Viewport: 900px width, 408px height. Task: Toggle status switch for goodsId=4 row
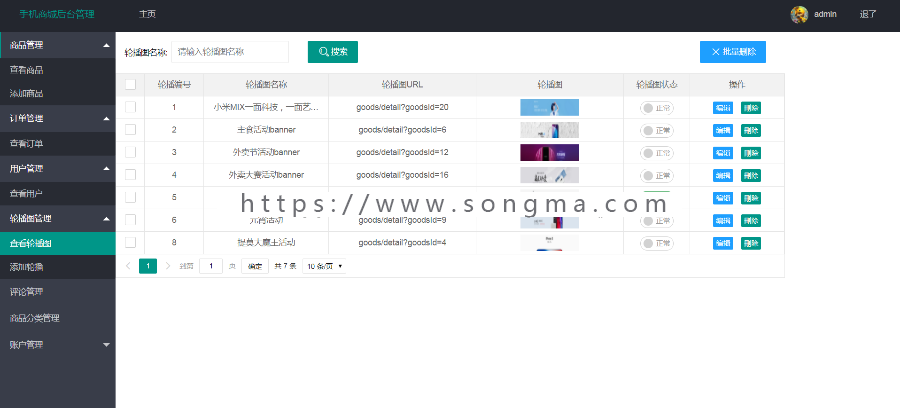pyautogui.click(x=657, y=243)
